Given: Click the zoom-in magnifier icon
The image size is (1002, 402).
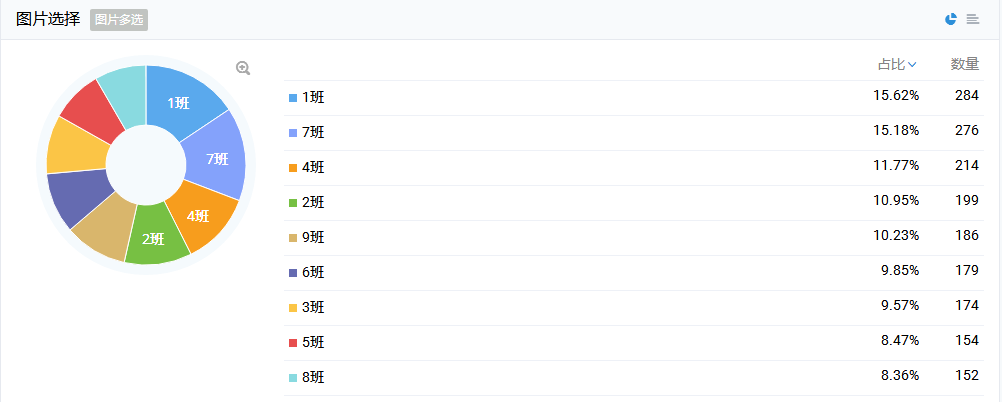Looking at the screenshot, I should click(x=242, y=68).
